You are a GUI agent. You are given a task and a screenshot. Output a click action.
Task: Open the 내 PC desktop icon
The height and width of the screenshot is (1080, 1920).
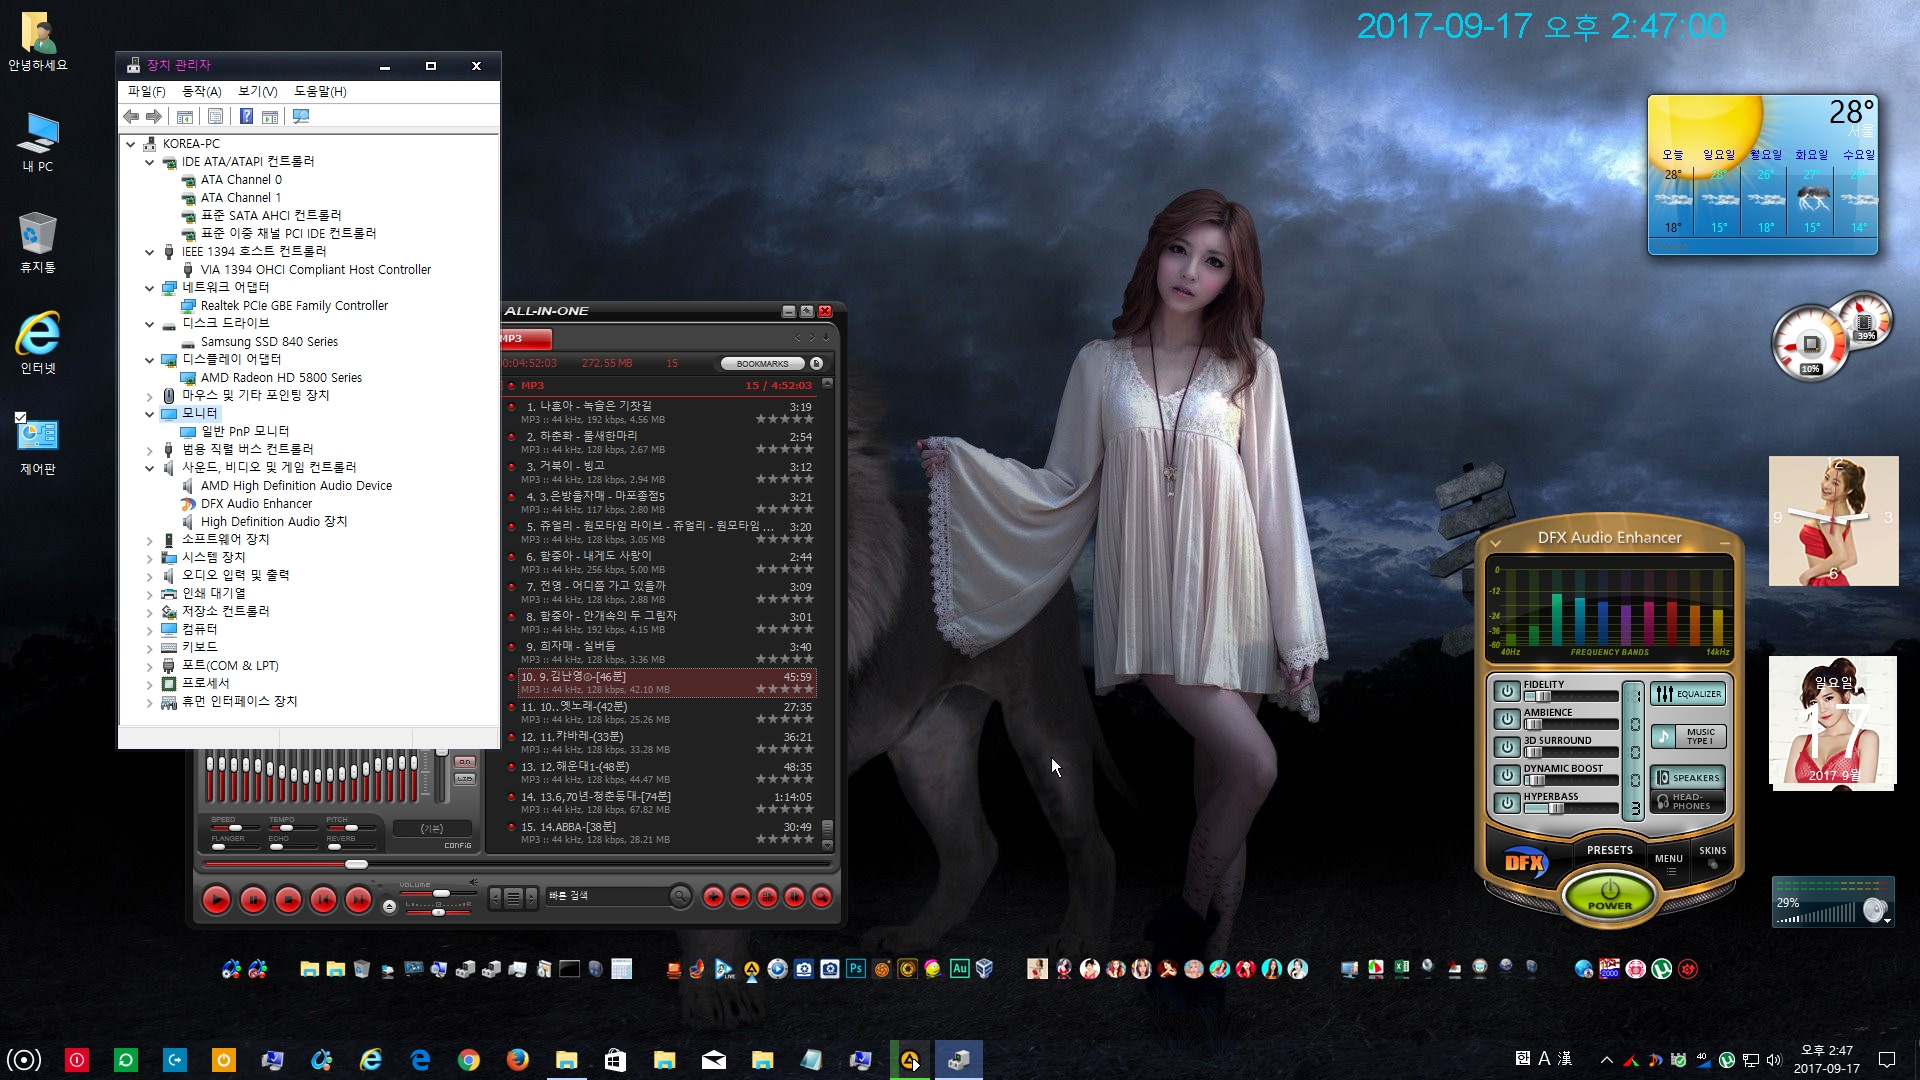tap(38, 142)
